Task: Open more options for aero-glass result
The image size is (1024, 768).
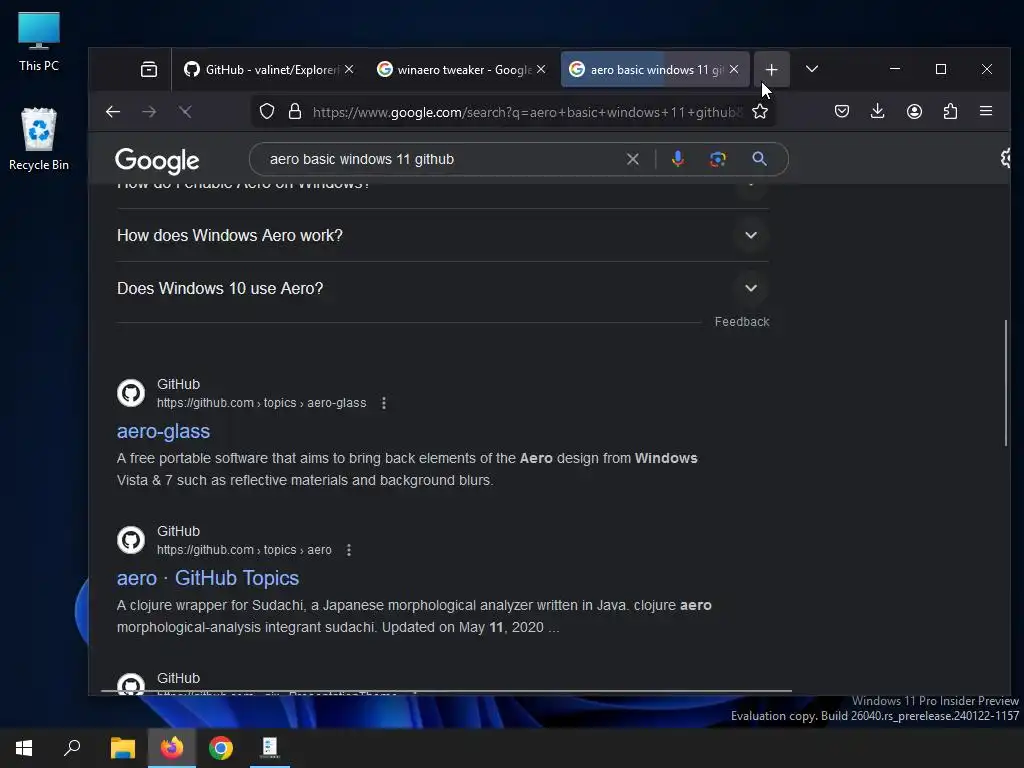Action: (384, 404)
